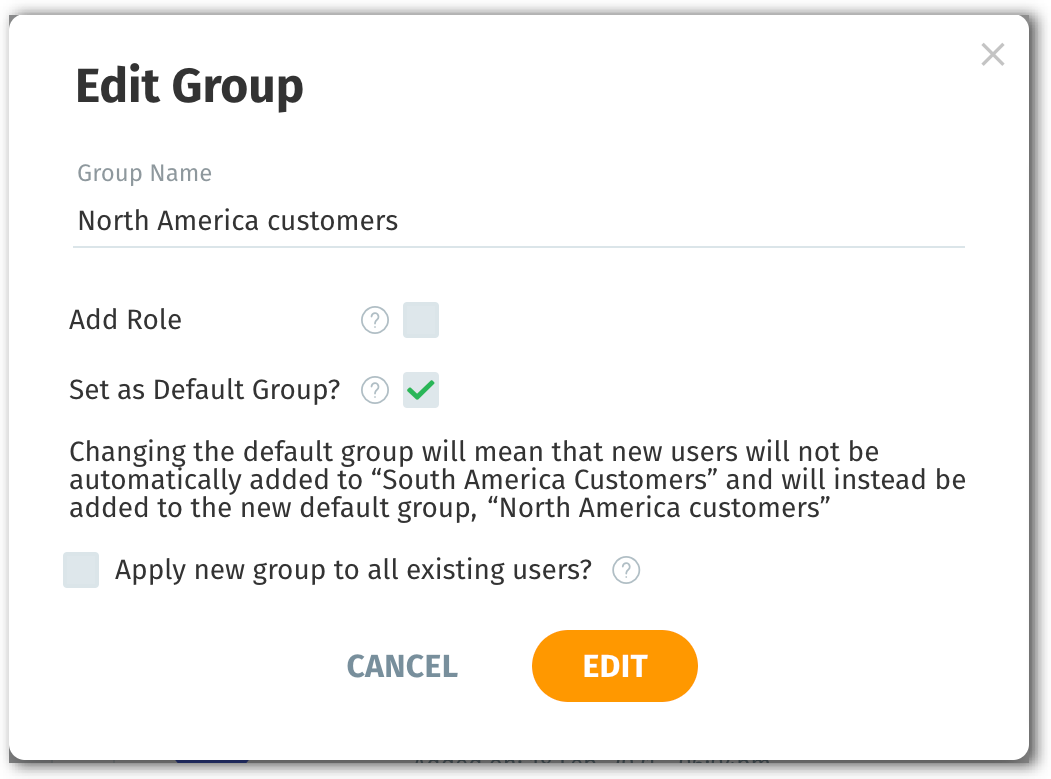Click CANCEL to discard changes
Image resolution: width=1051 pixels, height=779 pixels.
point(402,666)
